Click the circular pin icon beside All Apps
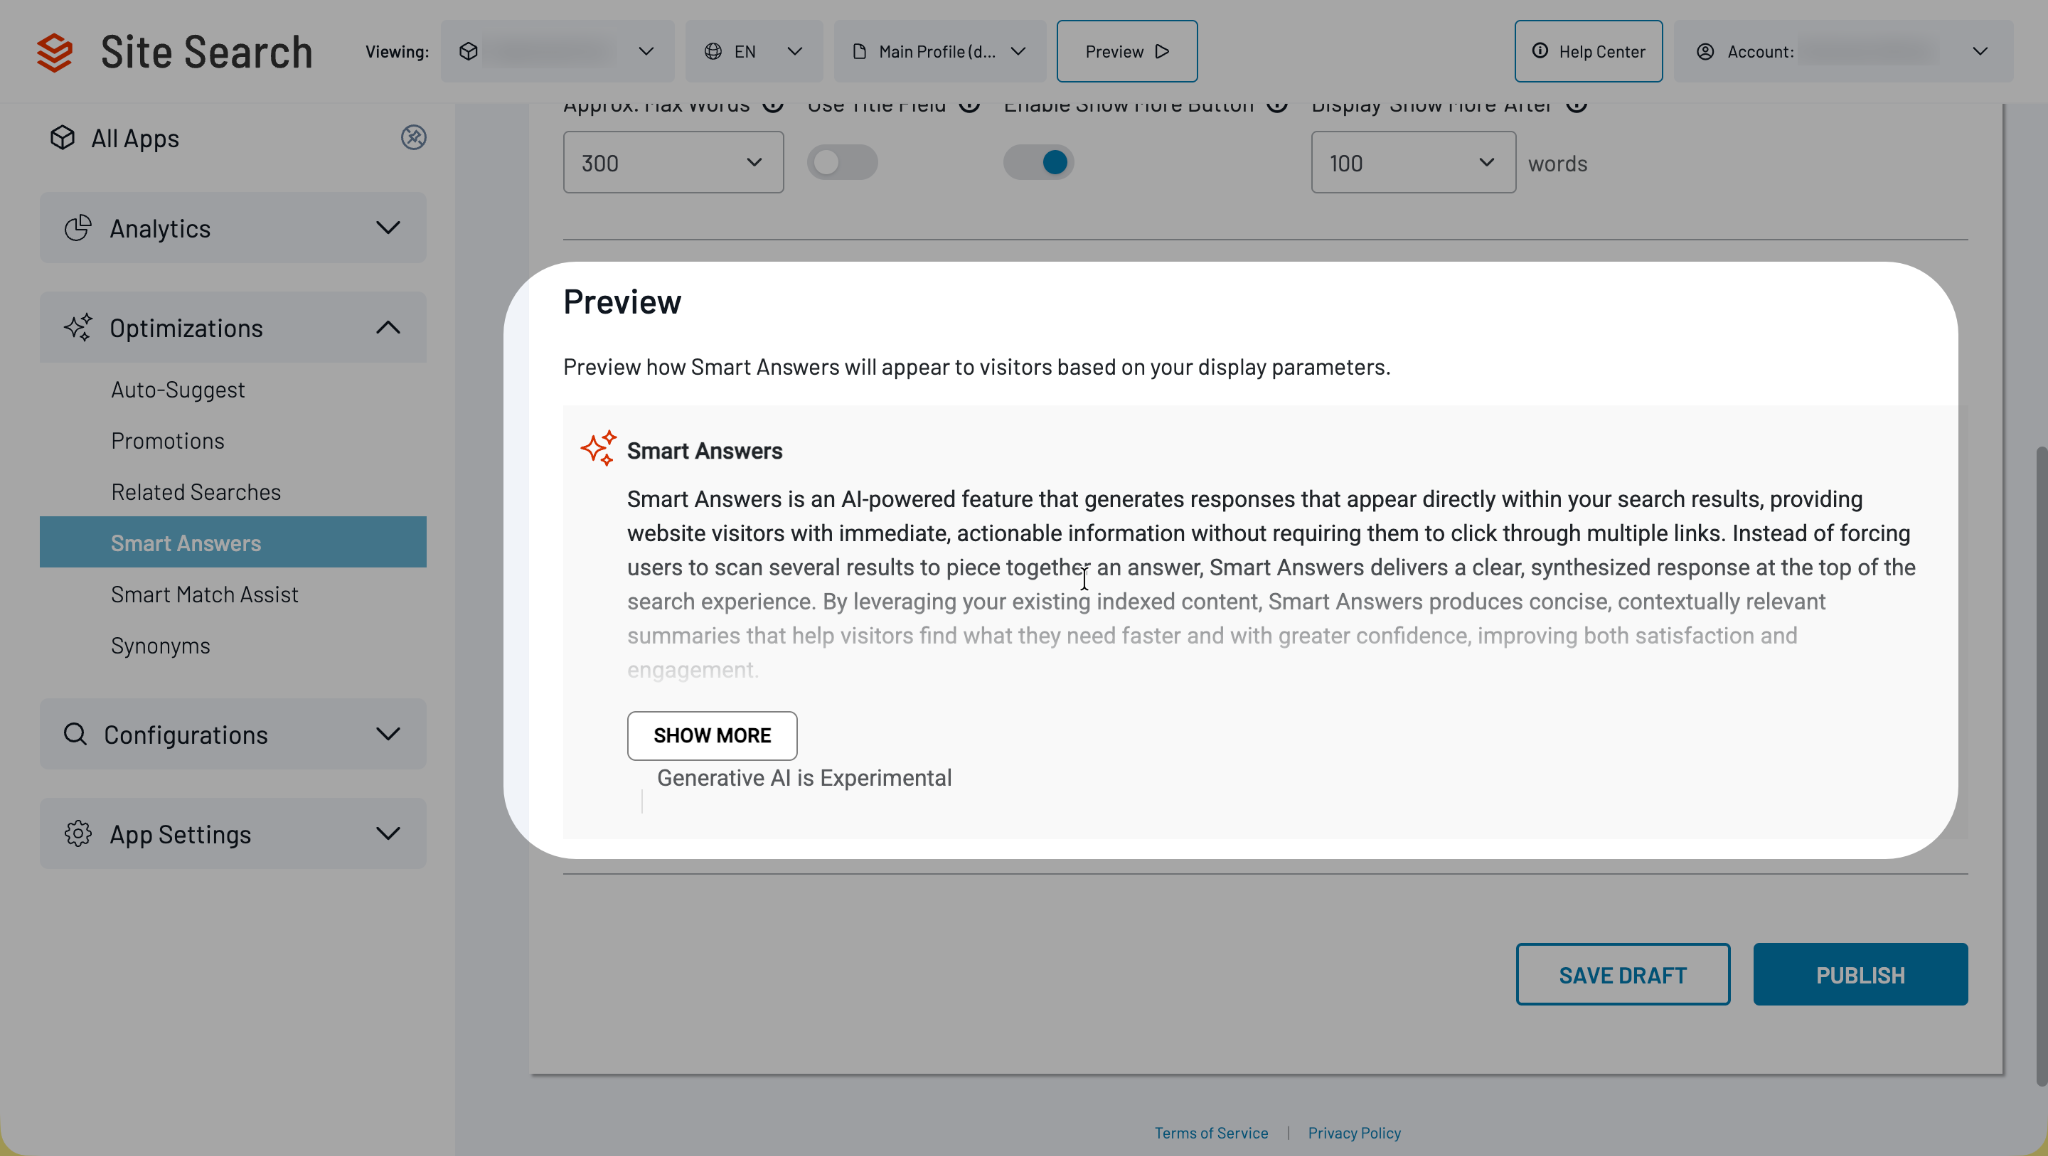Screen dimensions: 2048x1156 [414, 137]
